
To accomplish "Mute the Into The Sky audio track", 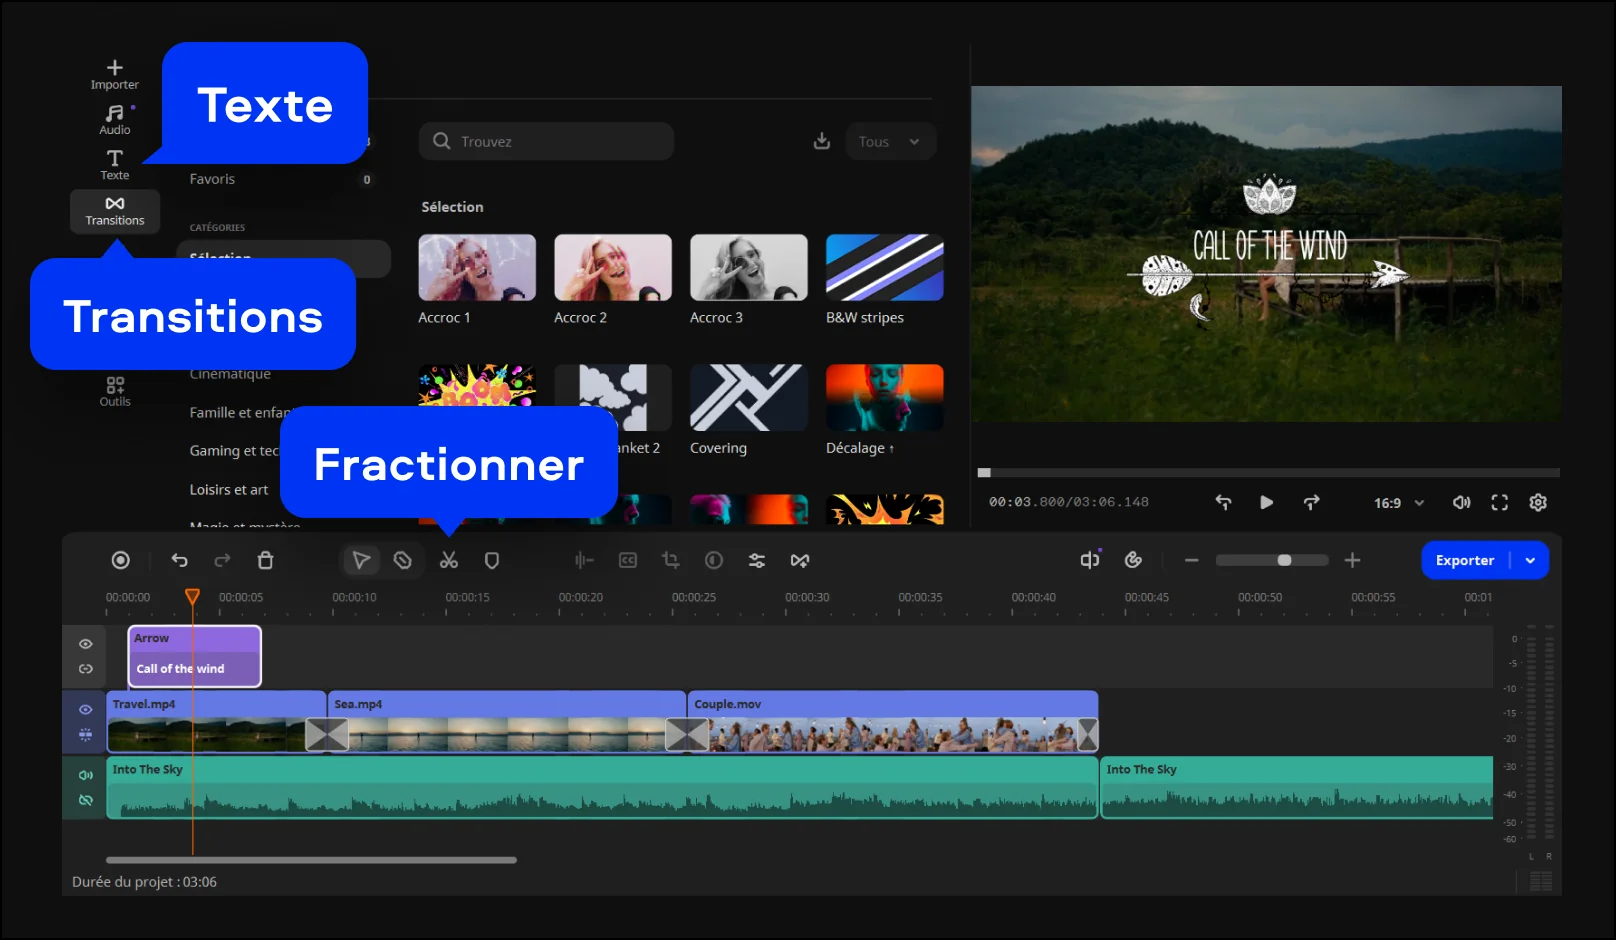I will (x=86, y=775).
